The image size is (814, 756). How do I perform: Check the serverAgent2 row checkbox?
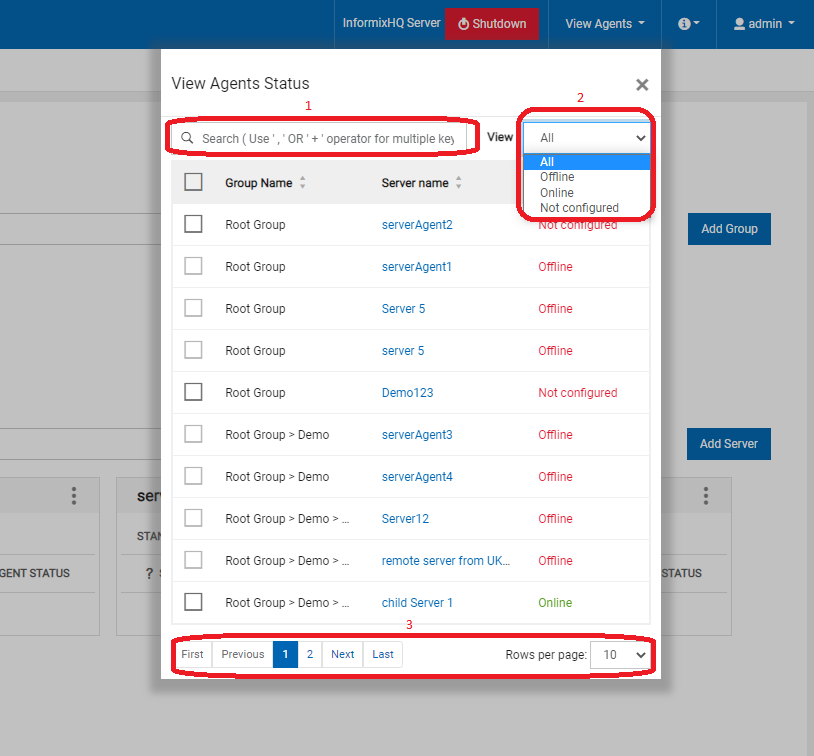pyautogui.click(x=194, y=224)
